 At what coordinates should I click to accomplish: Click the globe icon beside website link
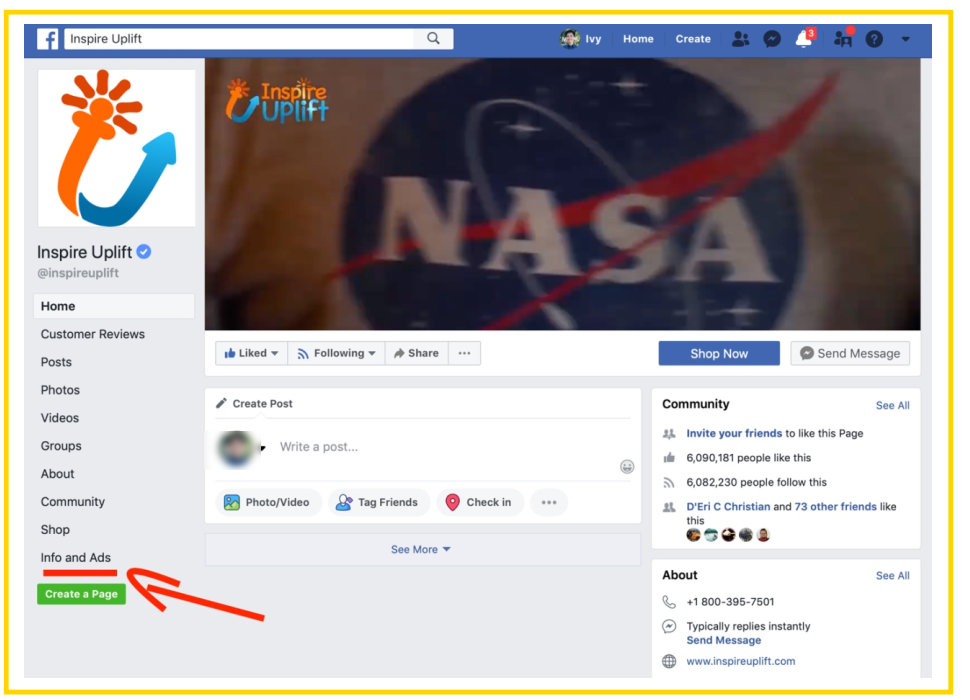tap(669, 661)
